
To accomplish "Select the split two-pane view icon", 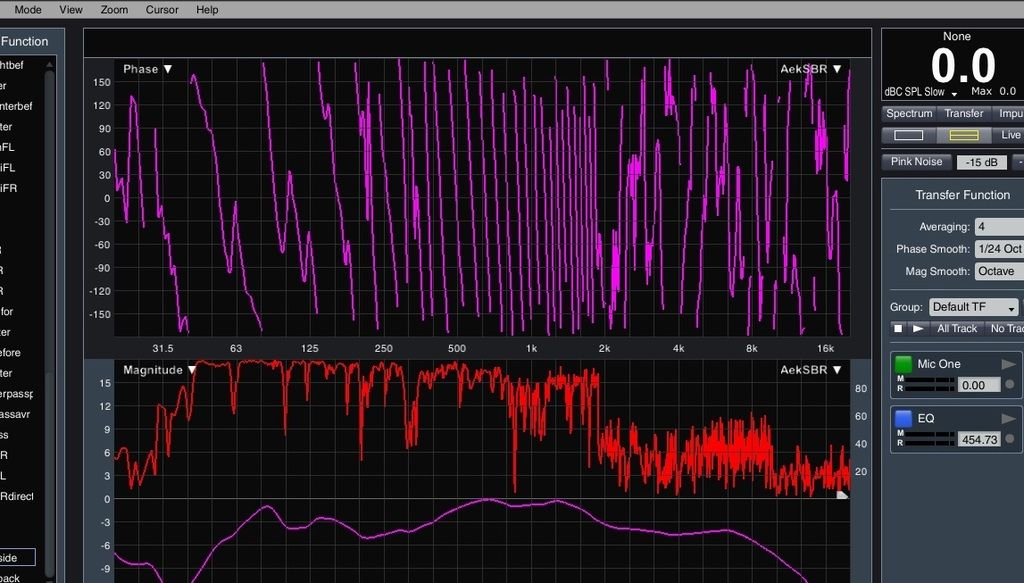I will [x=963, y=135].
